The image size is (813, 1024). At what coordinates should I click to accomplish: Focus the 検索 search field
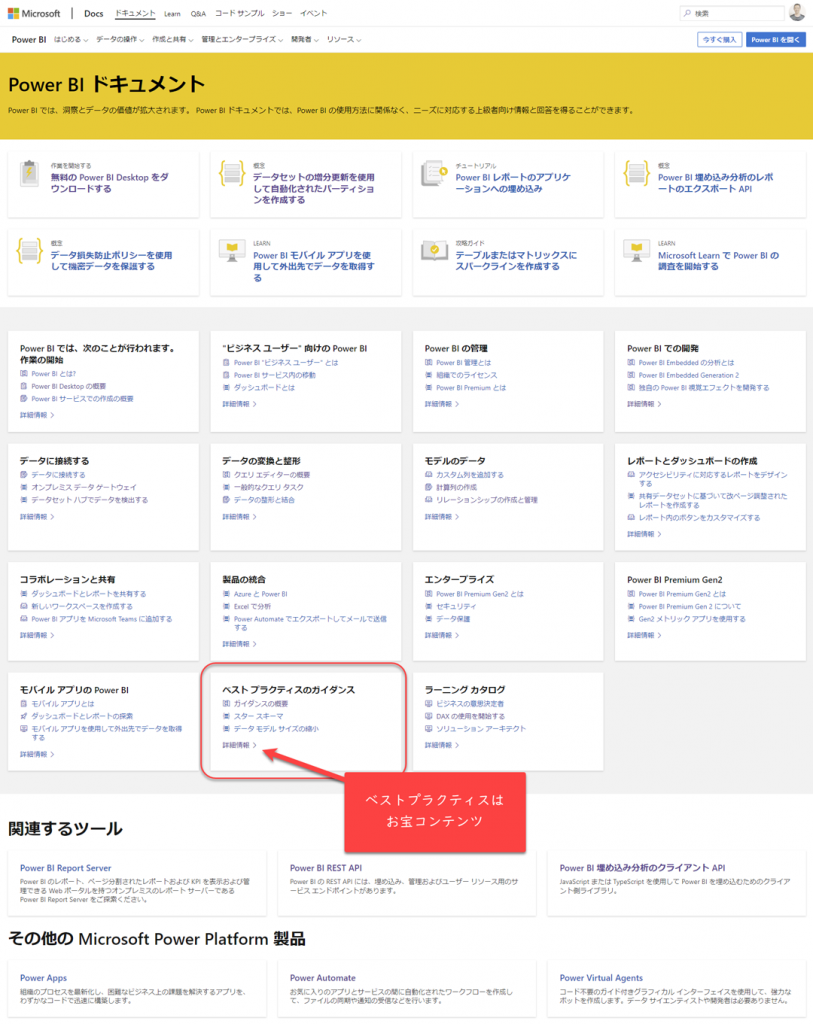point(731,13)
